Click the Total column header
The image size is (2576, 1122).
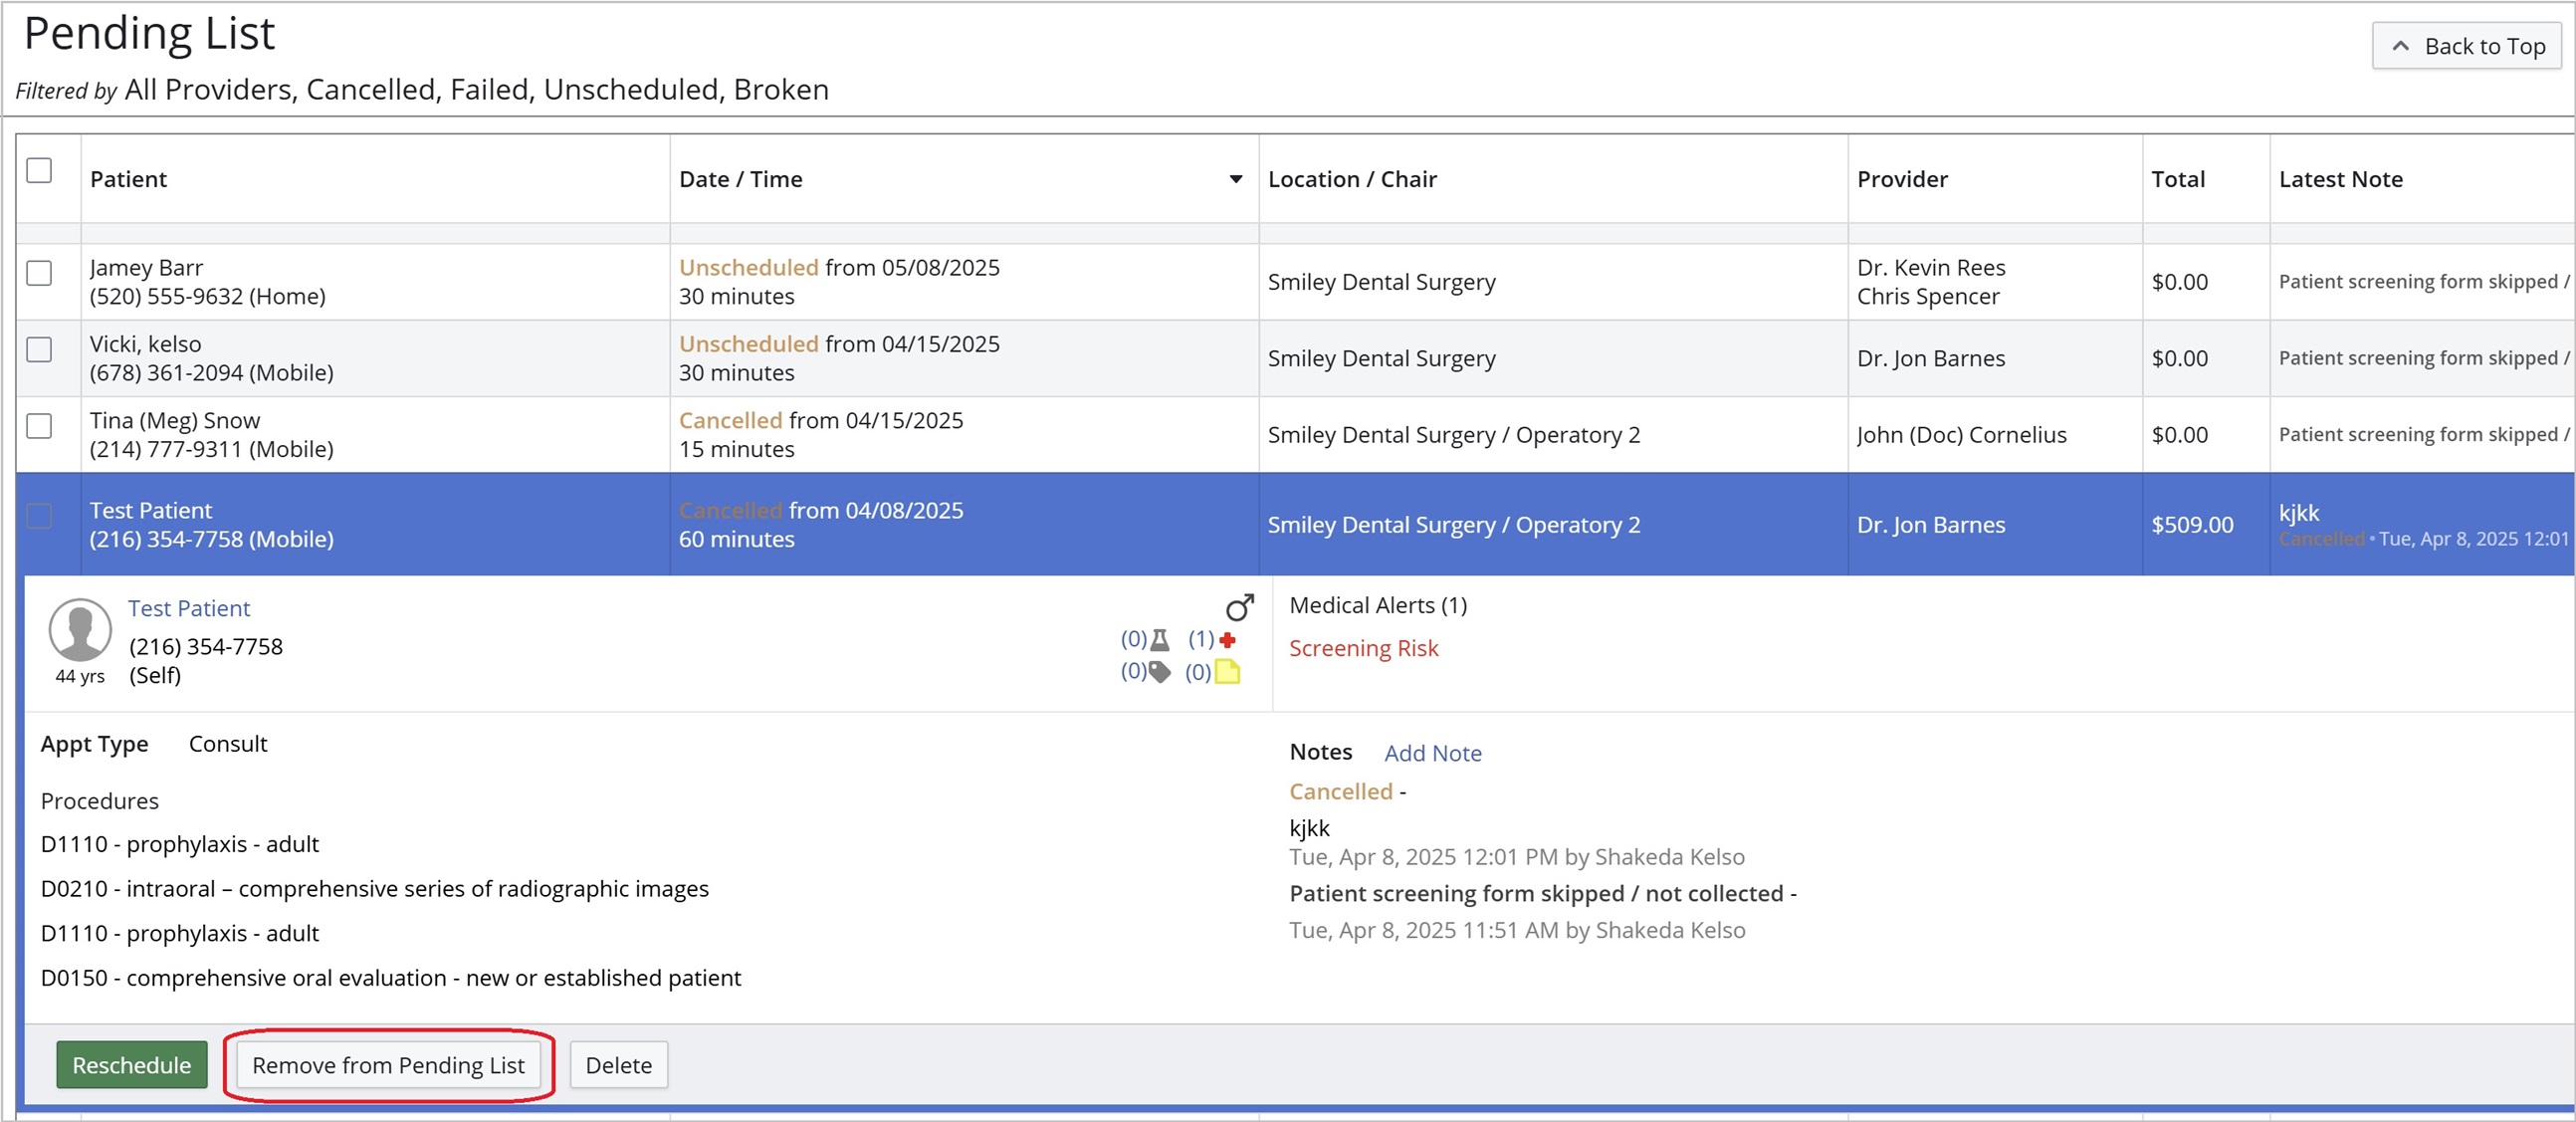click(2177, 180)
